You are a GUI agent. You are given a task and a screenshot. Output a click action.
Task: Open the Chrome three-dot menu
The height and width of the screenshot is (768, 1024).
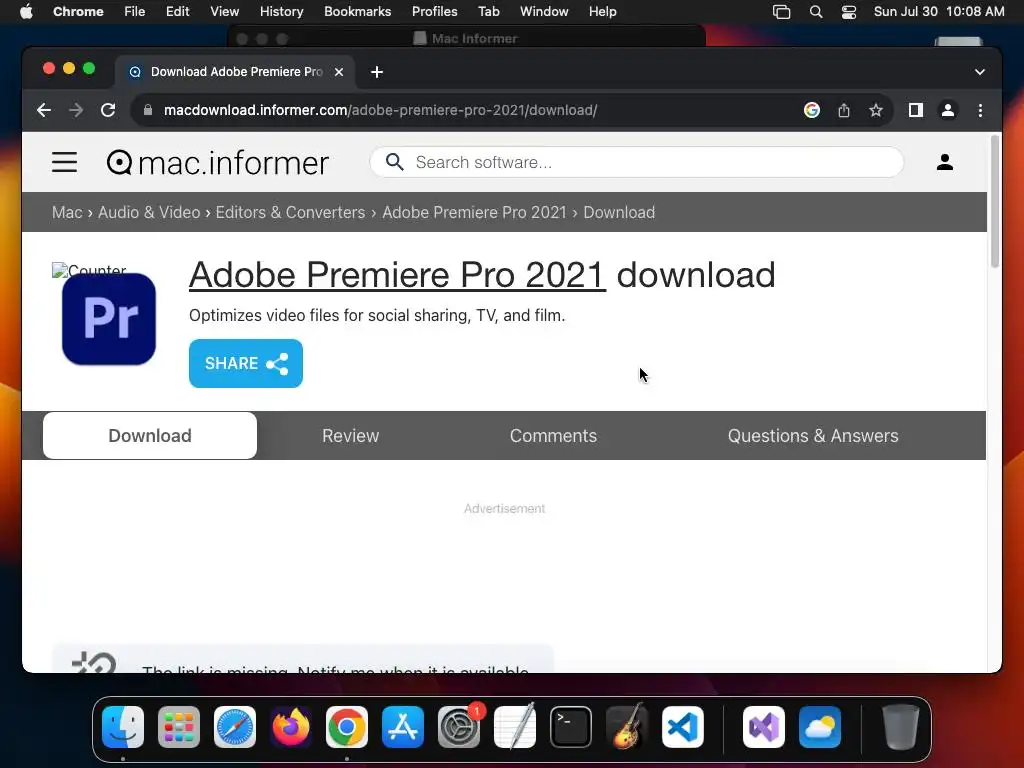coord(980,110)
